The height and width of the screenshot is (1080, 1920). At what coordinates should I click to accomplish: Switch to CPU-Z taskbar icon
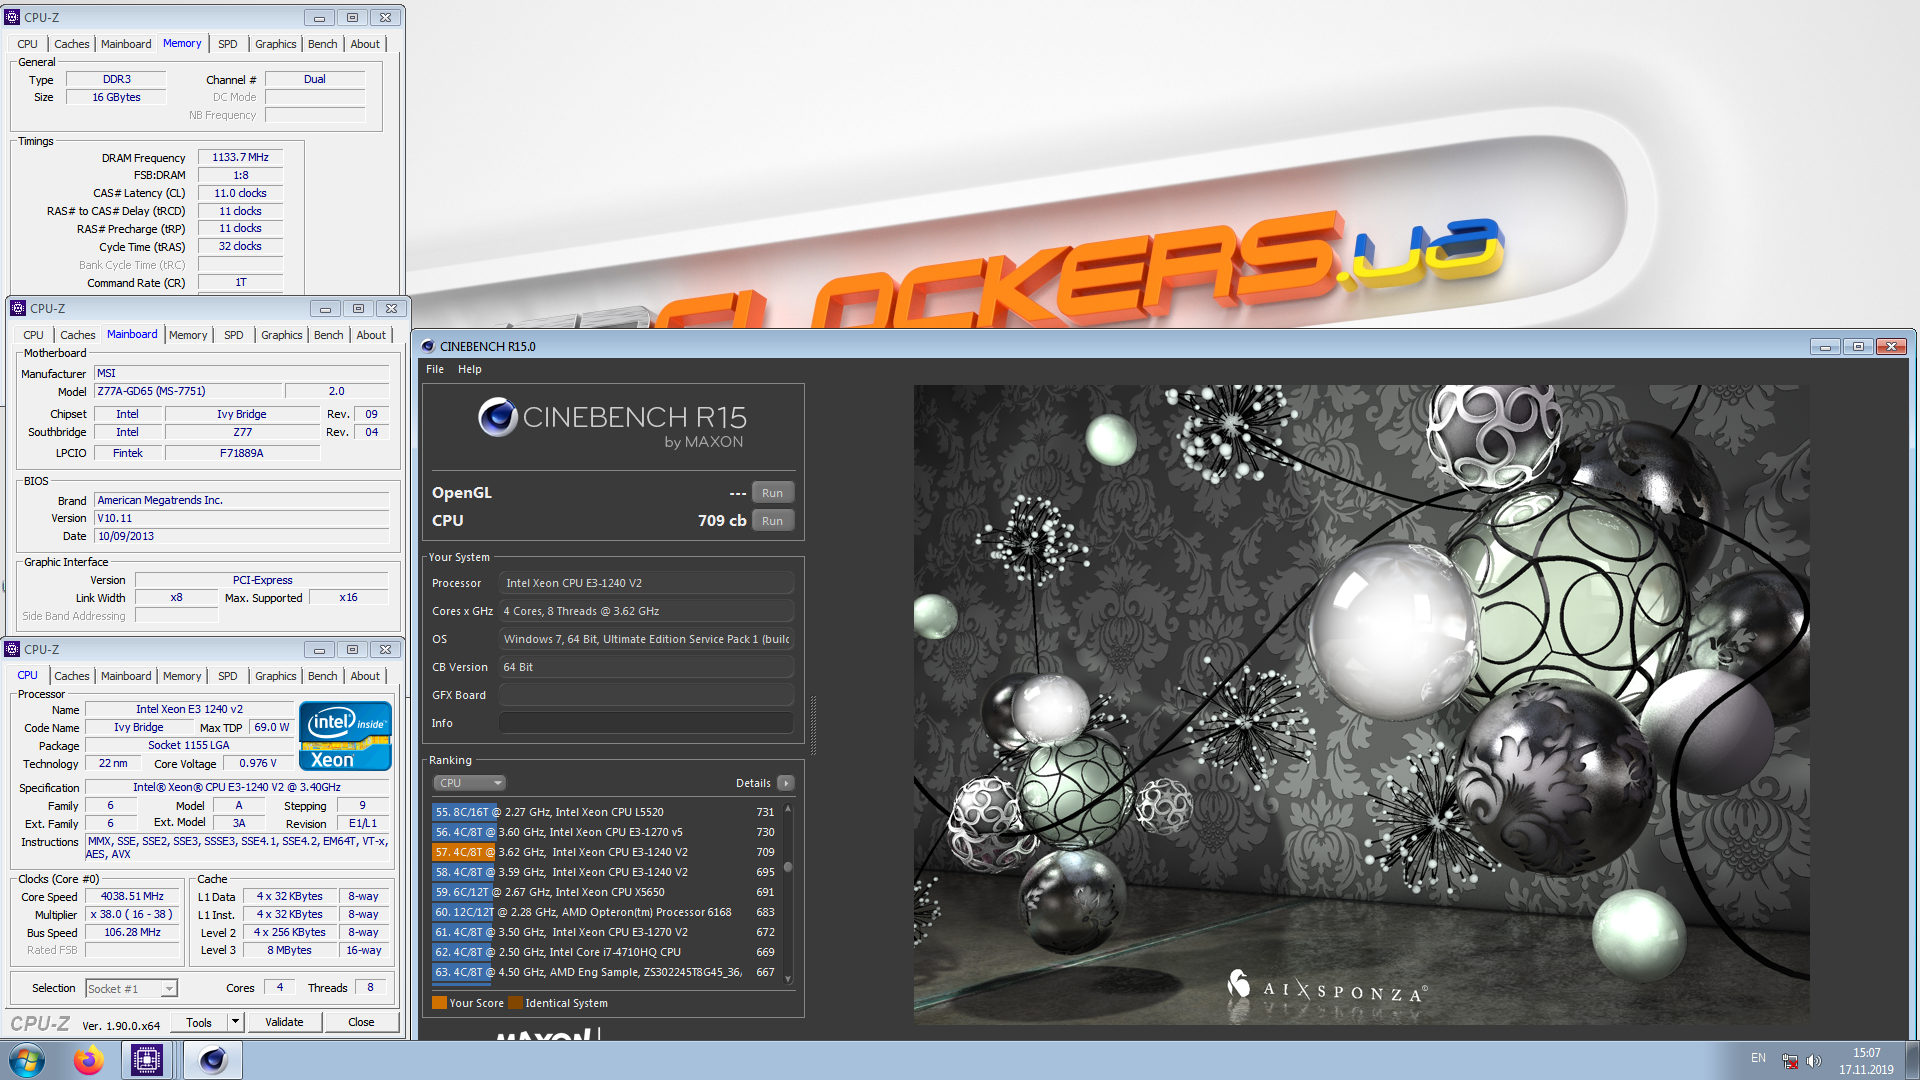point(147,1060)
